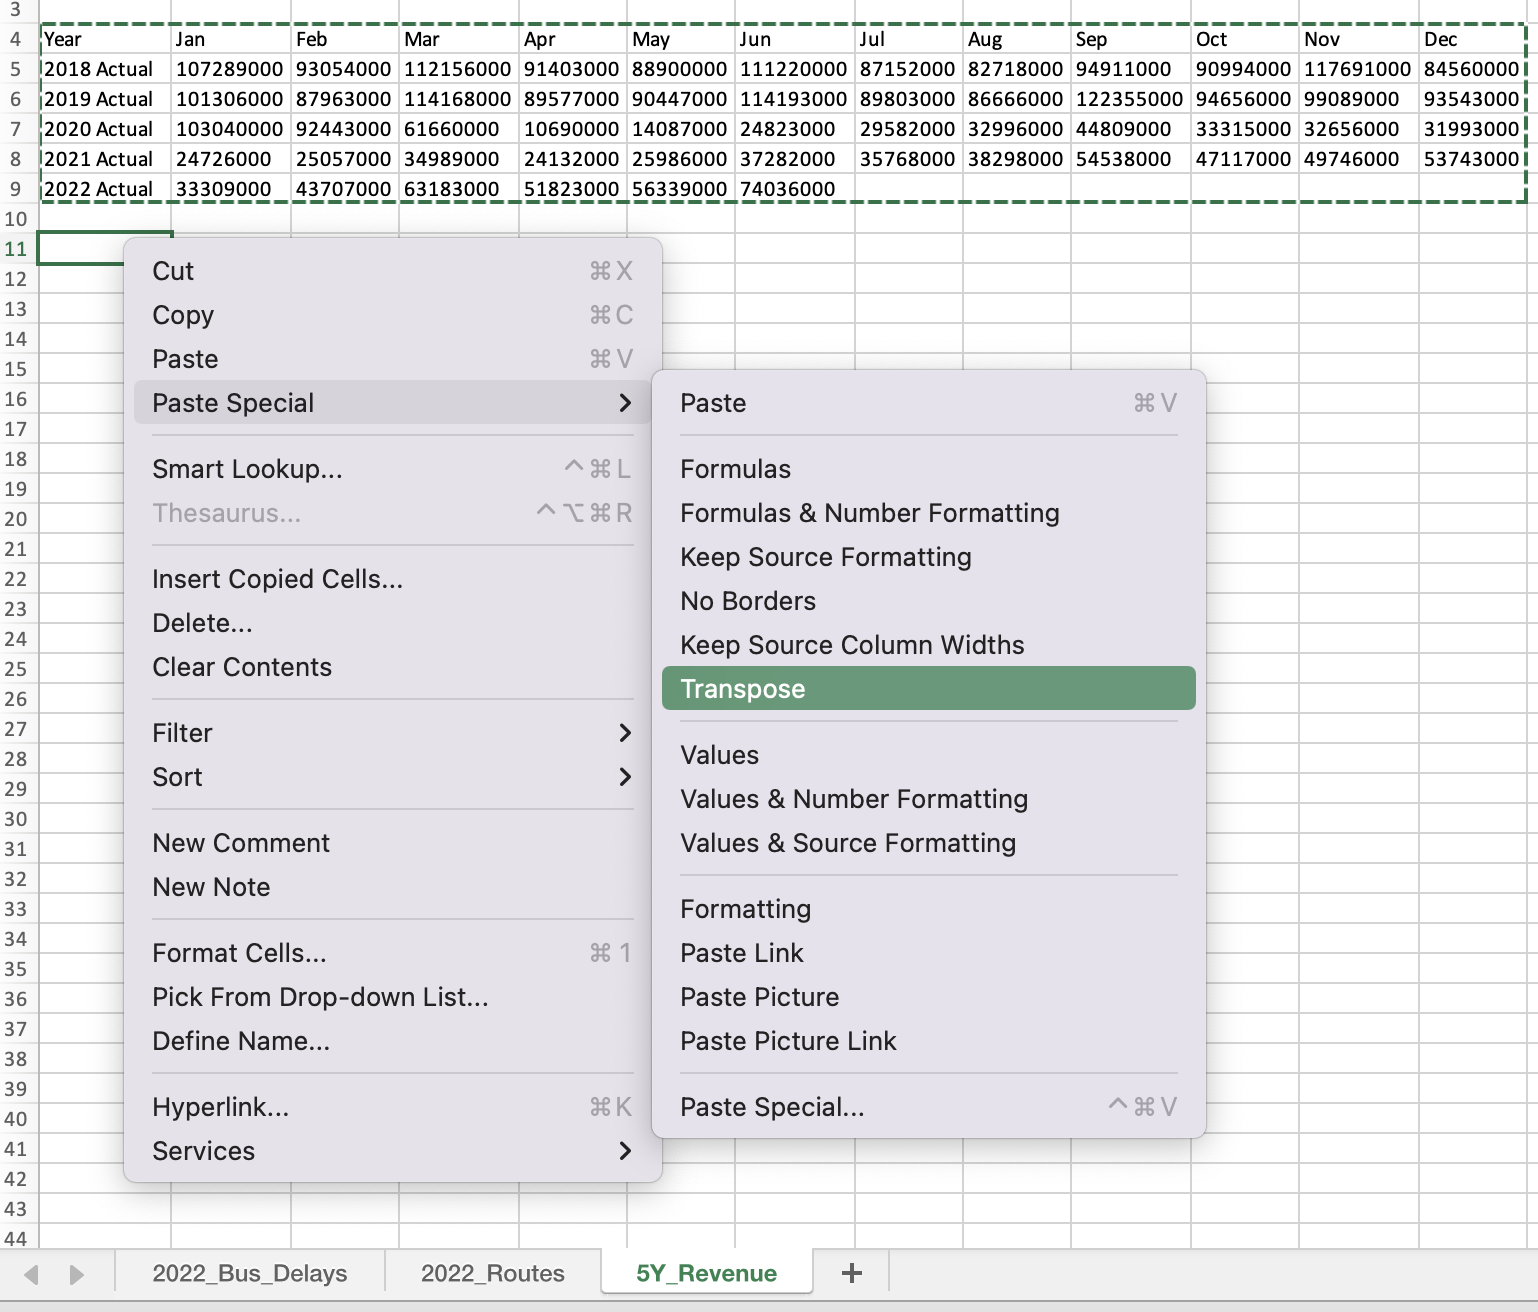
Task: Expand the Filter submenu
Action: pyautogui.click(x=390, y=732)
